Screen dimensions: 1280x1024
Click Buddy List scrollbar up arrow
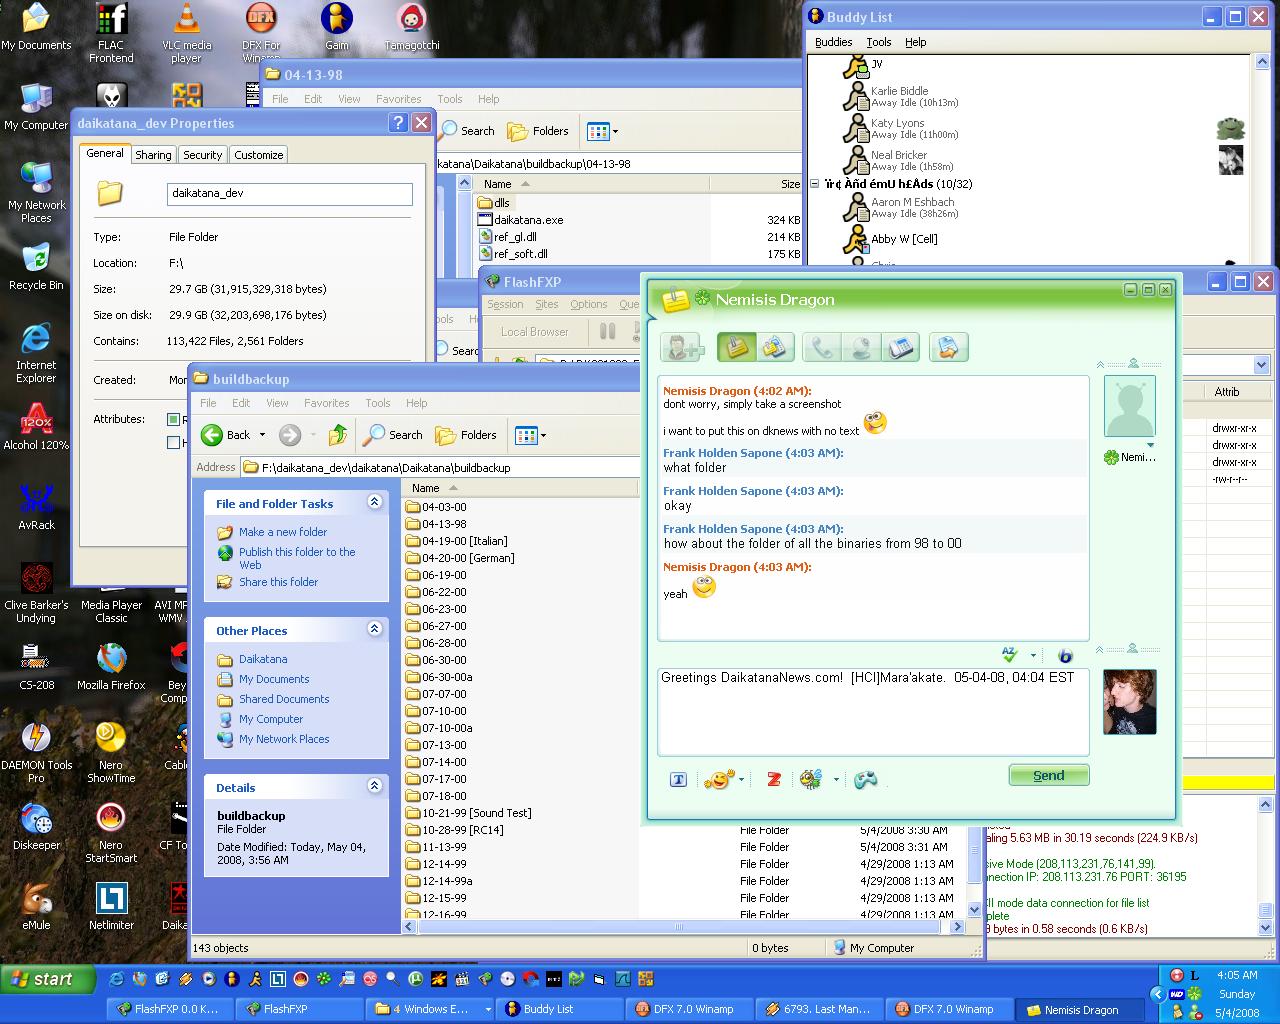[1262, 63]
